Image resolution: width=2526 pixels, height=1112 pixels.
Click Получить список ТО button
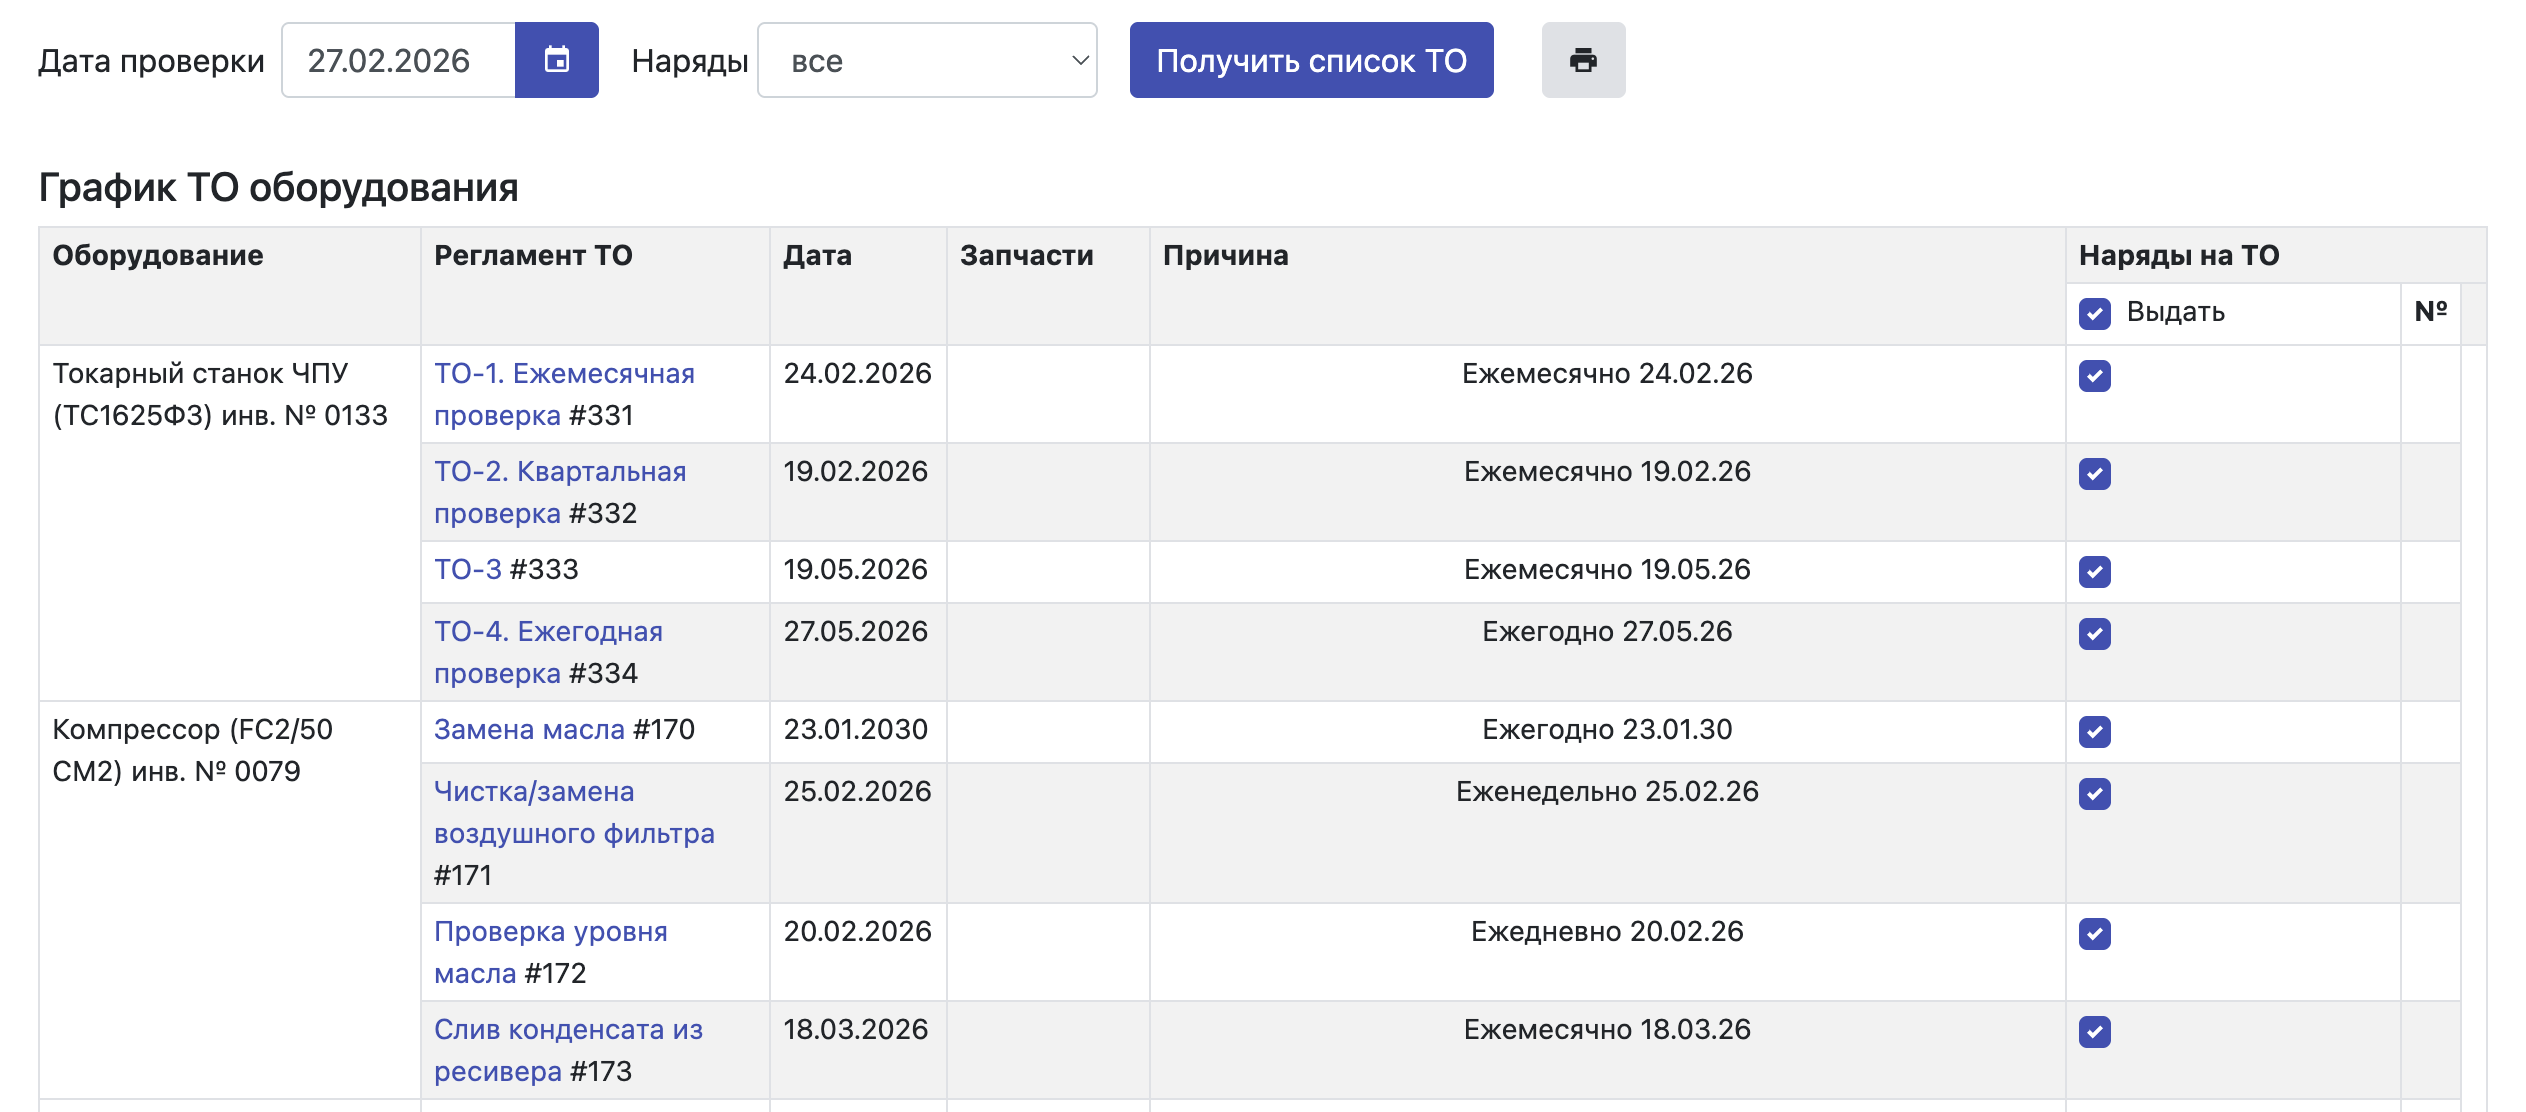1310,60
